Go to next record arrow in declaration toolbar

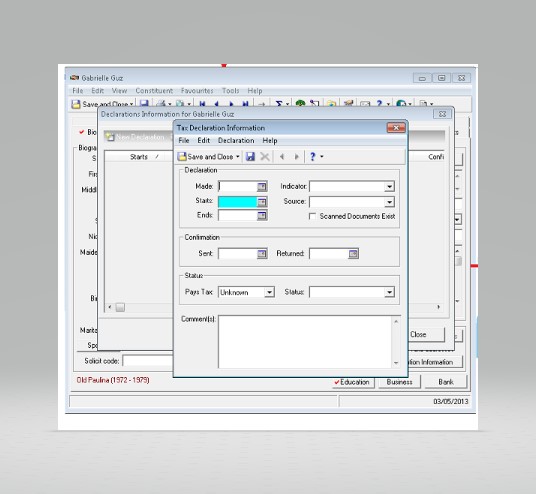click(296, 157)
